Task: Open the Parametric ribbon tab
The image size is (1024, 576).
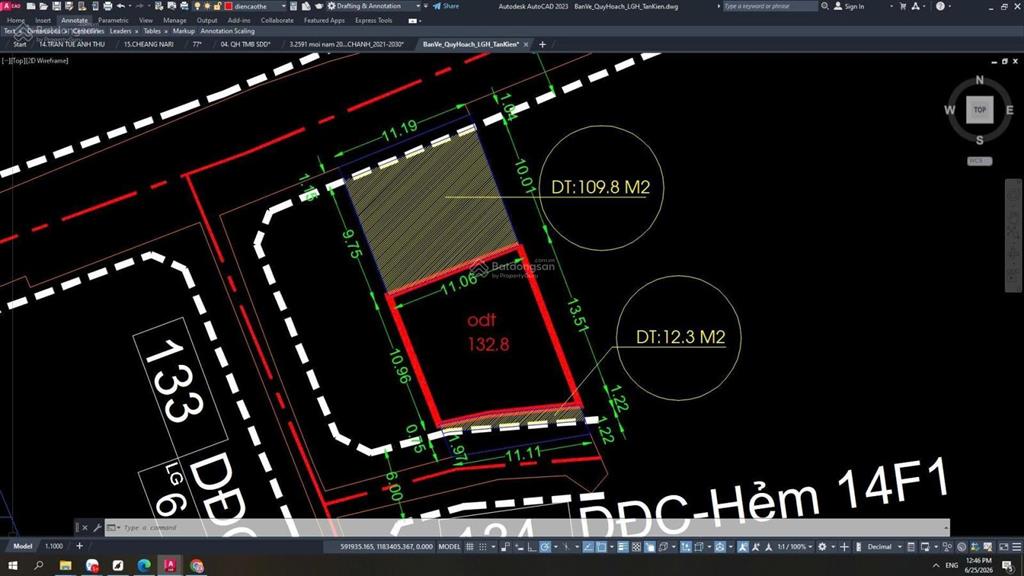Action: coord(113,20)
